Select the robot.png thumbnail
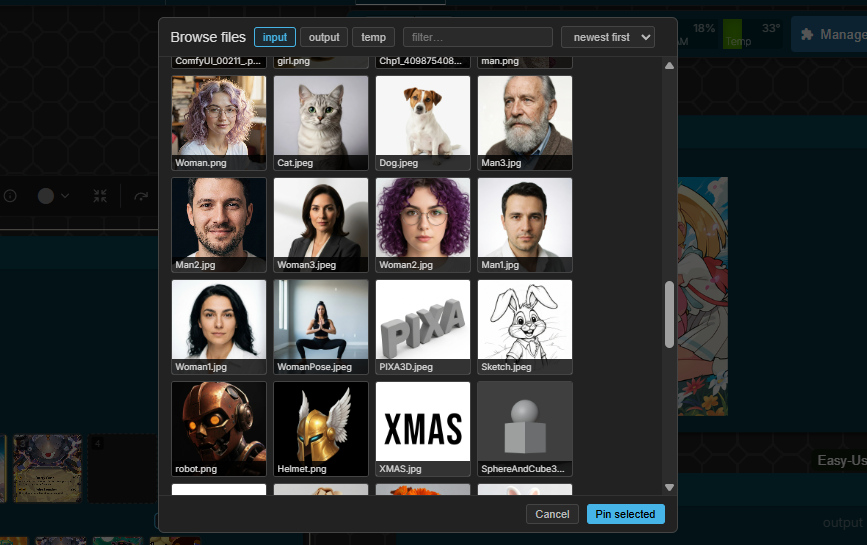Viewport: 867px width, 545px height. (219, 429)
